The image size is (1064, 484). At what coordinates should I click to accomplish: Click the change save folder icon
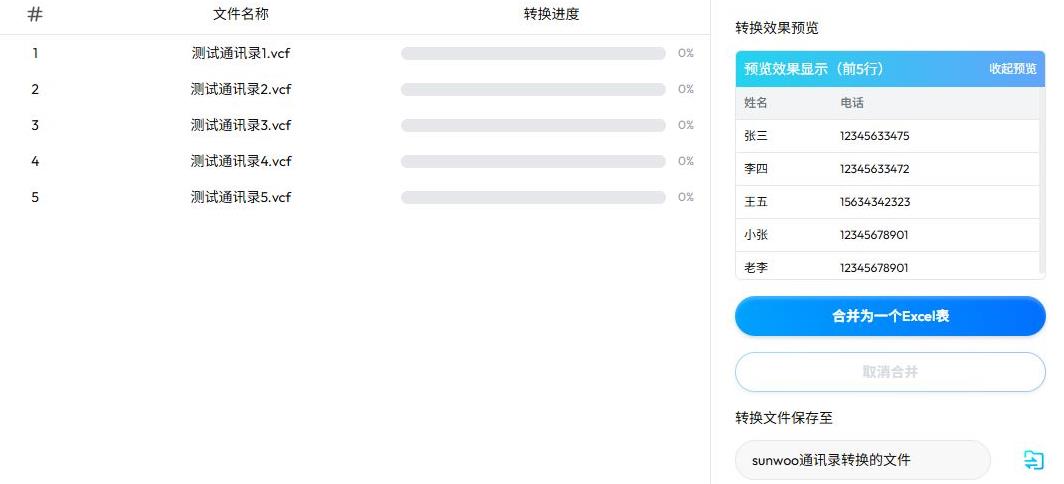click(1033, 460)
